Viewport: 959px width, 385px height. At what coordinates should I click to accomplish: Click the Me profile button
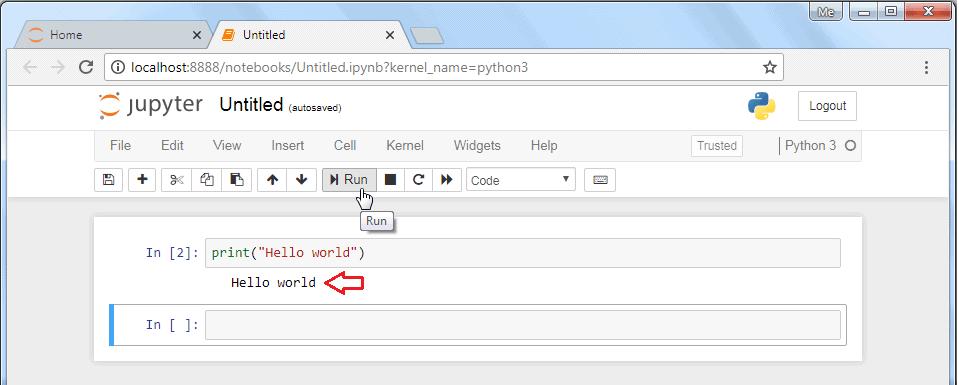pyautogui.click(x=826, y=12)
